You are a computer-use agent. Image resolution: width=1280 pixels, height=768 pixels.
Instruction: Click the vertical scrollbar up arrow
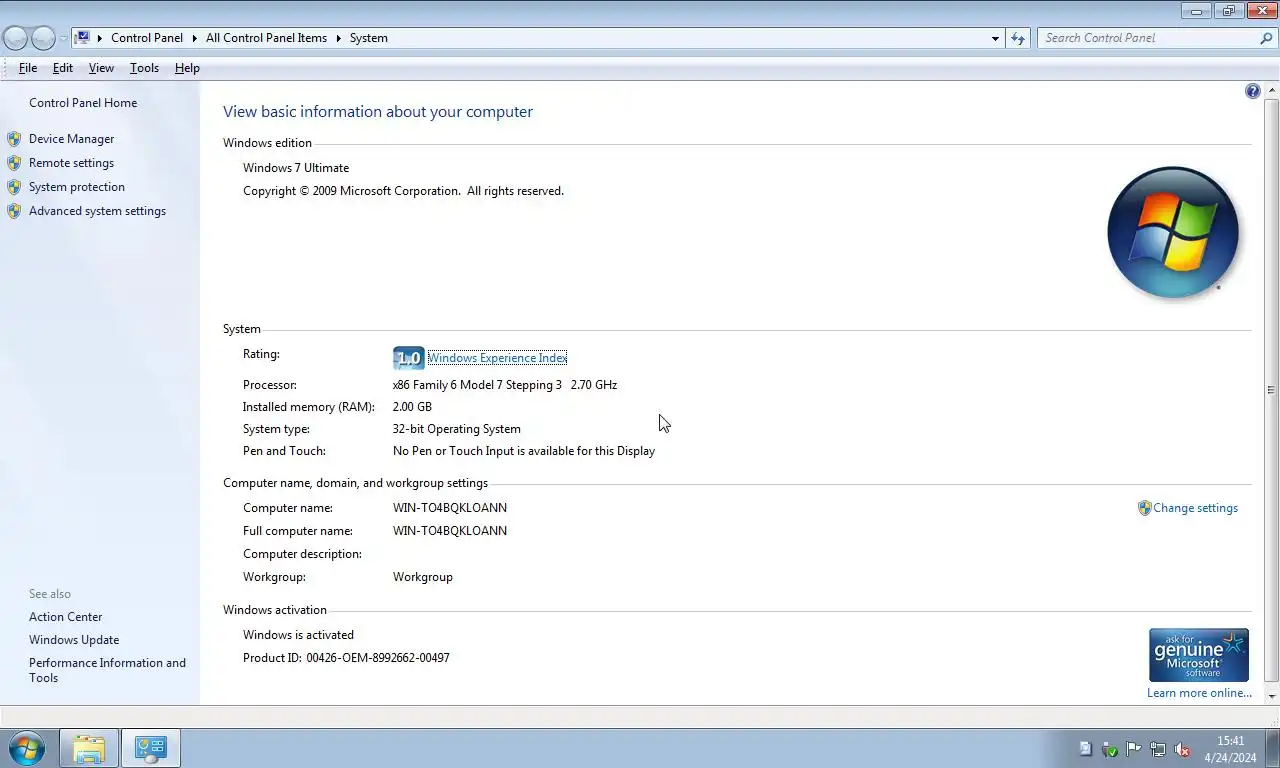pyautogui.click(x=1272, y=90)
